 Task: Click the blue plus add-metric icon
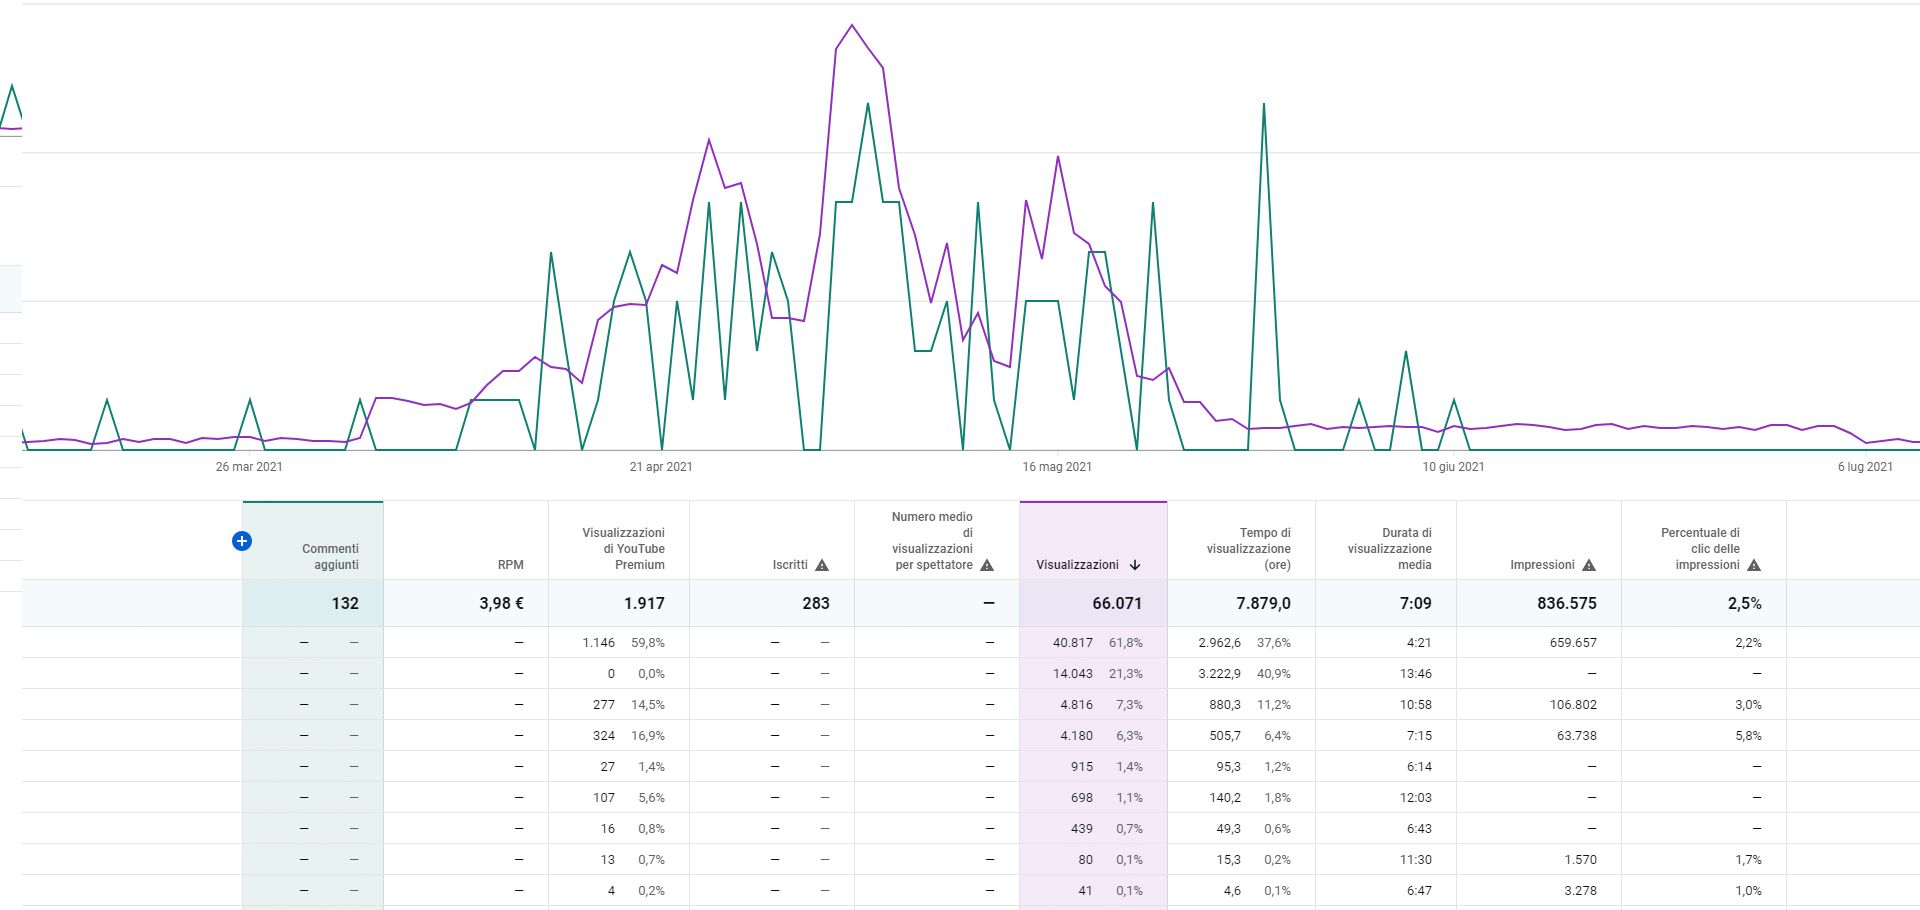(x=241, y=541)
